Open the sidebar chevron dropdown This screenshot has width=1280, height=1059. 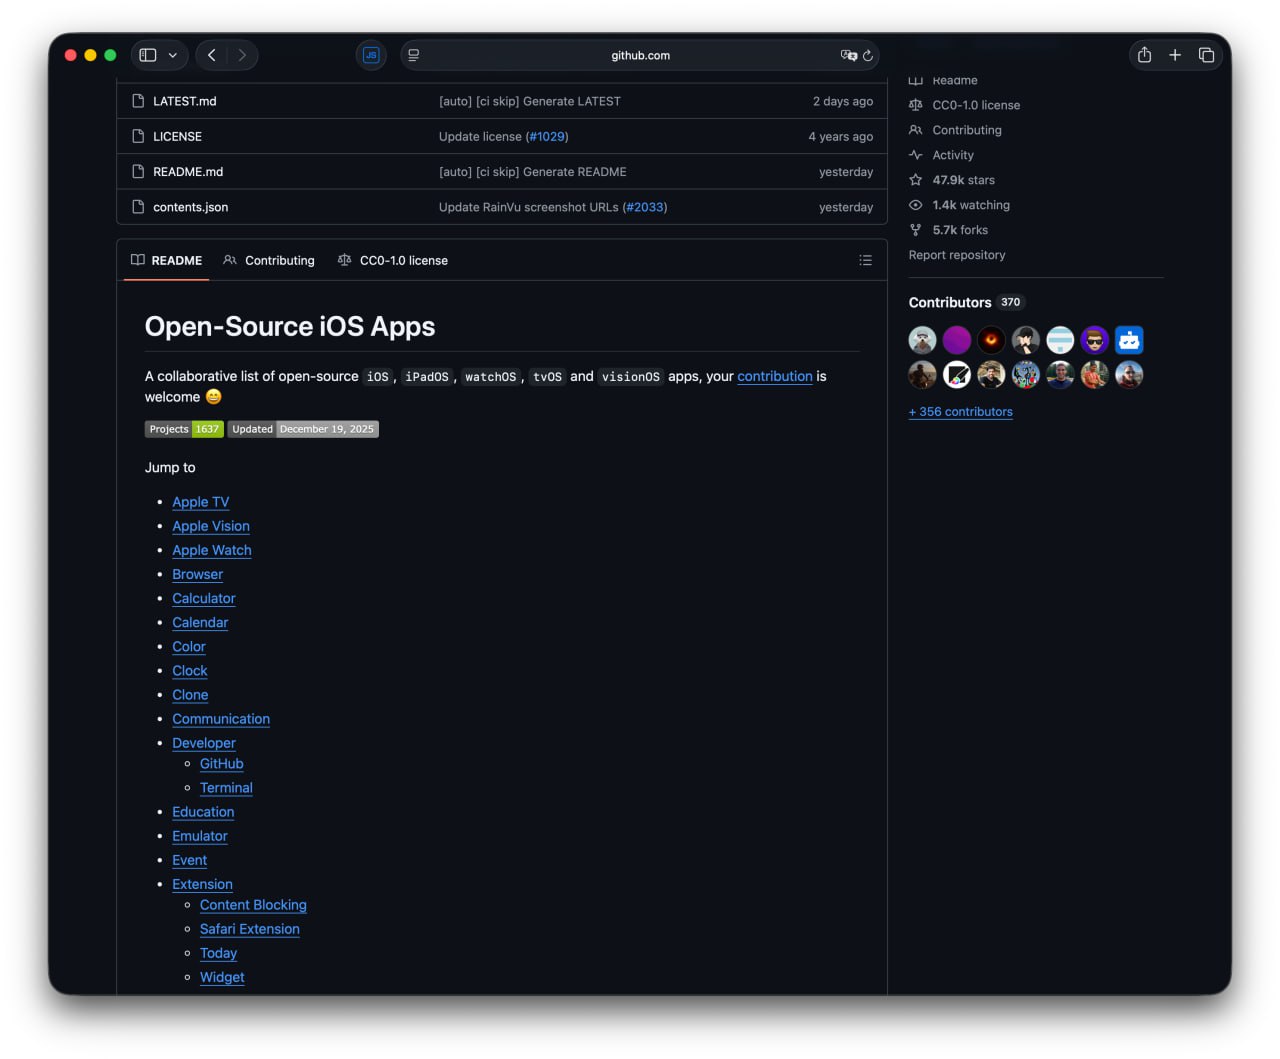(x=171, y=55)
